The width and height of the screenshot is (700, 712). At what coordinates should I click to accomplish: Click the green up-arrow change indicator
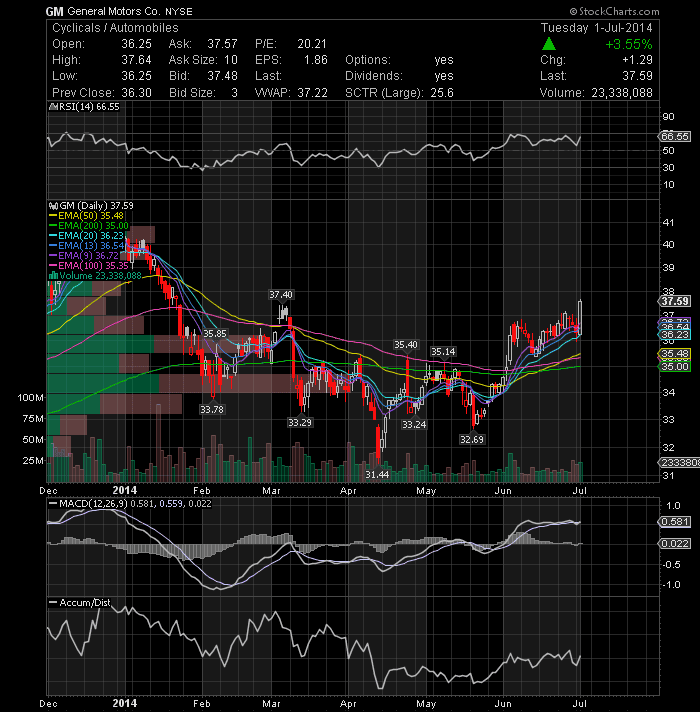[x=549, y=44]
